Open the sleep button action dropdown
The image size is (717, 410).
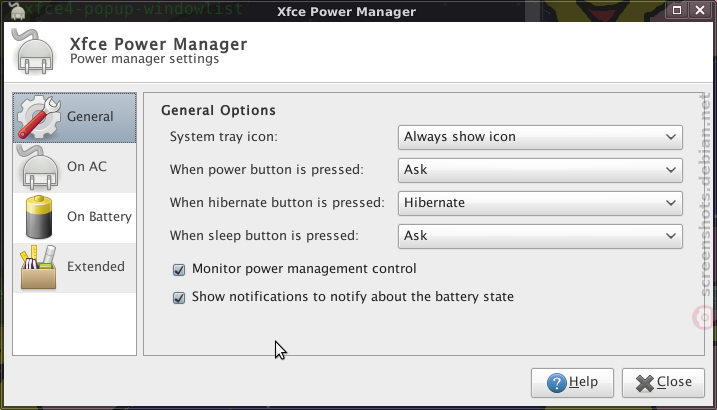[x=540, y=236]
